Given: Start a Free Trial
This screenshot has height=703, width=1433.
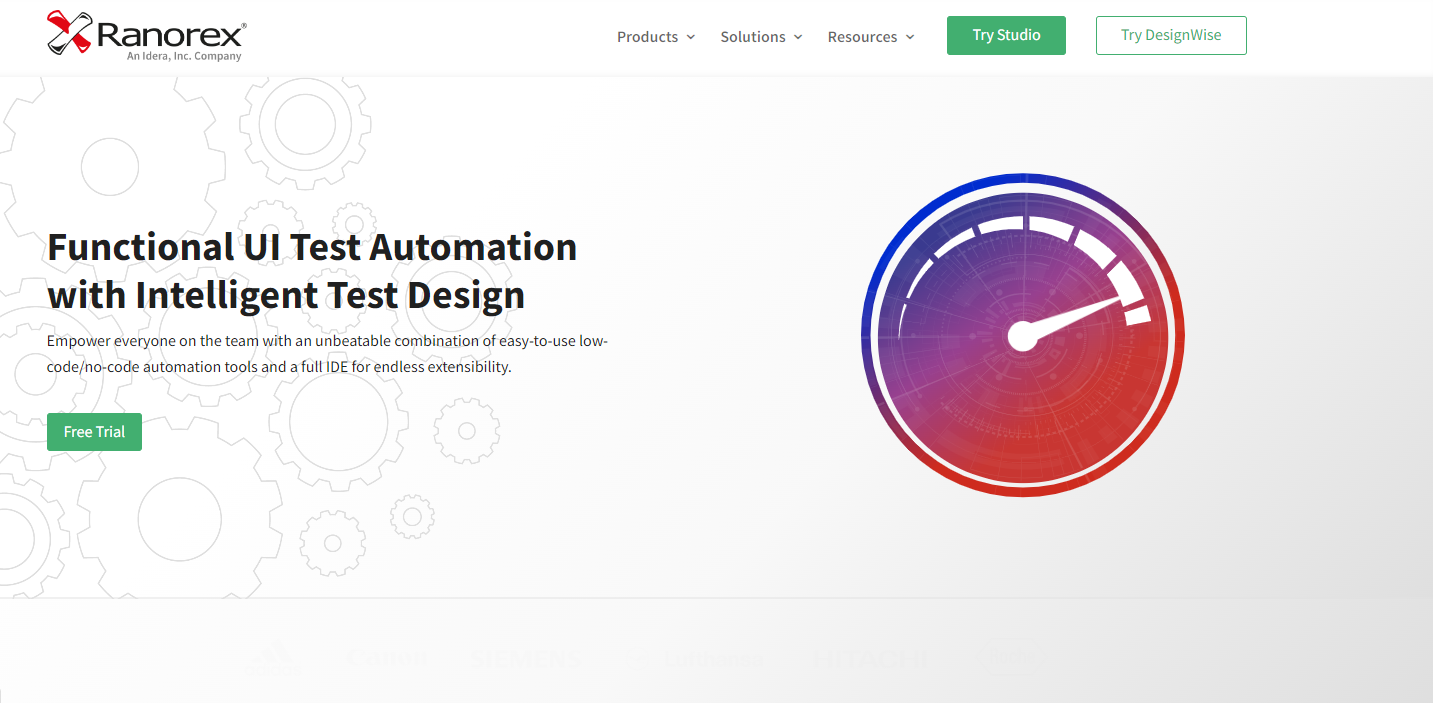Looking at the screenshot, I should click(93, 431).
